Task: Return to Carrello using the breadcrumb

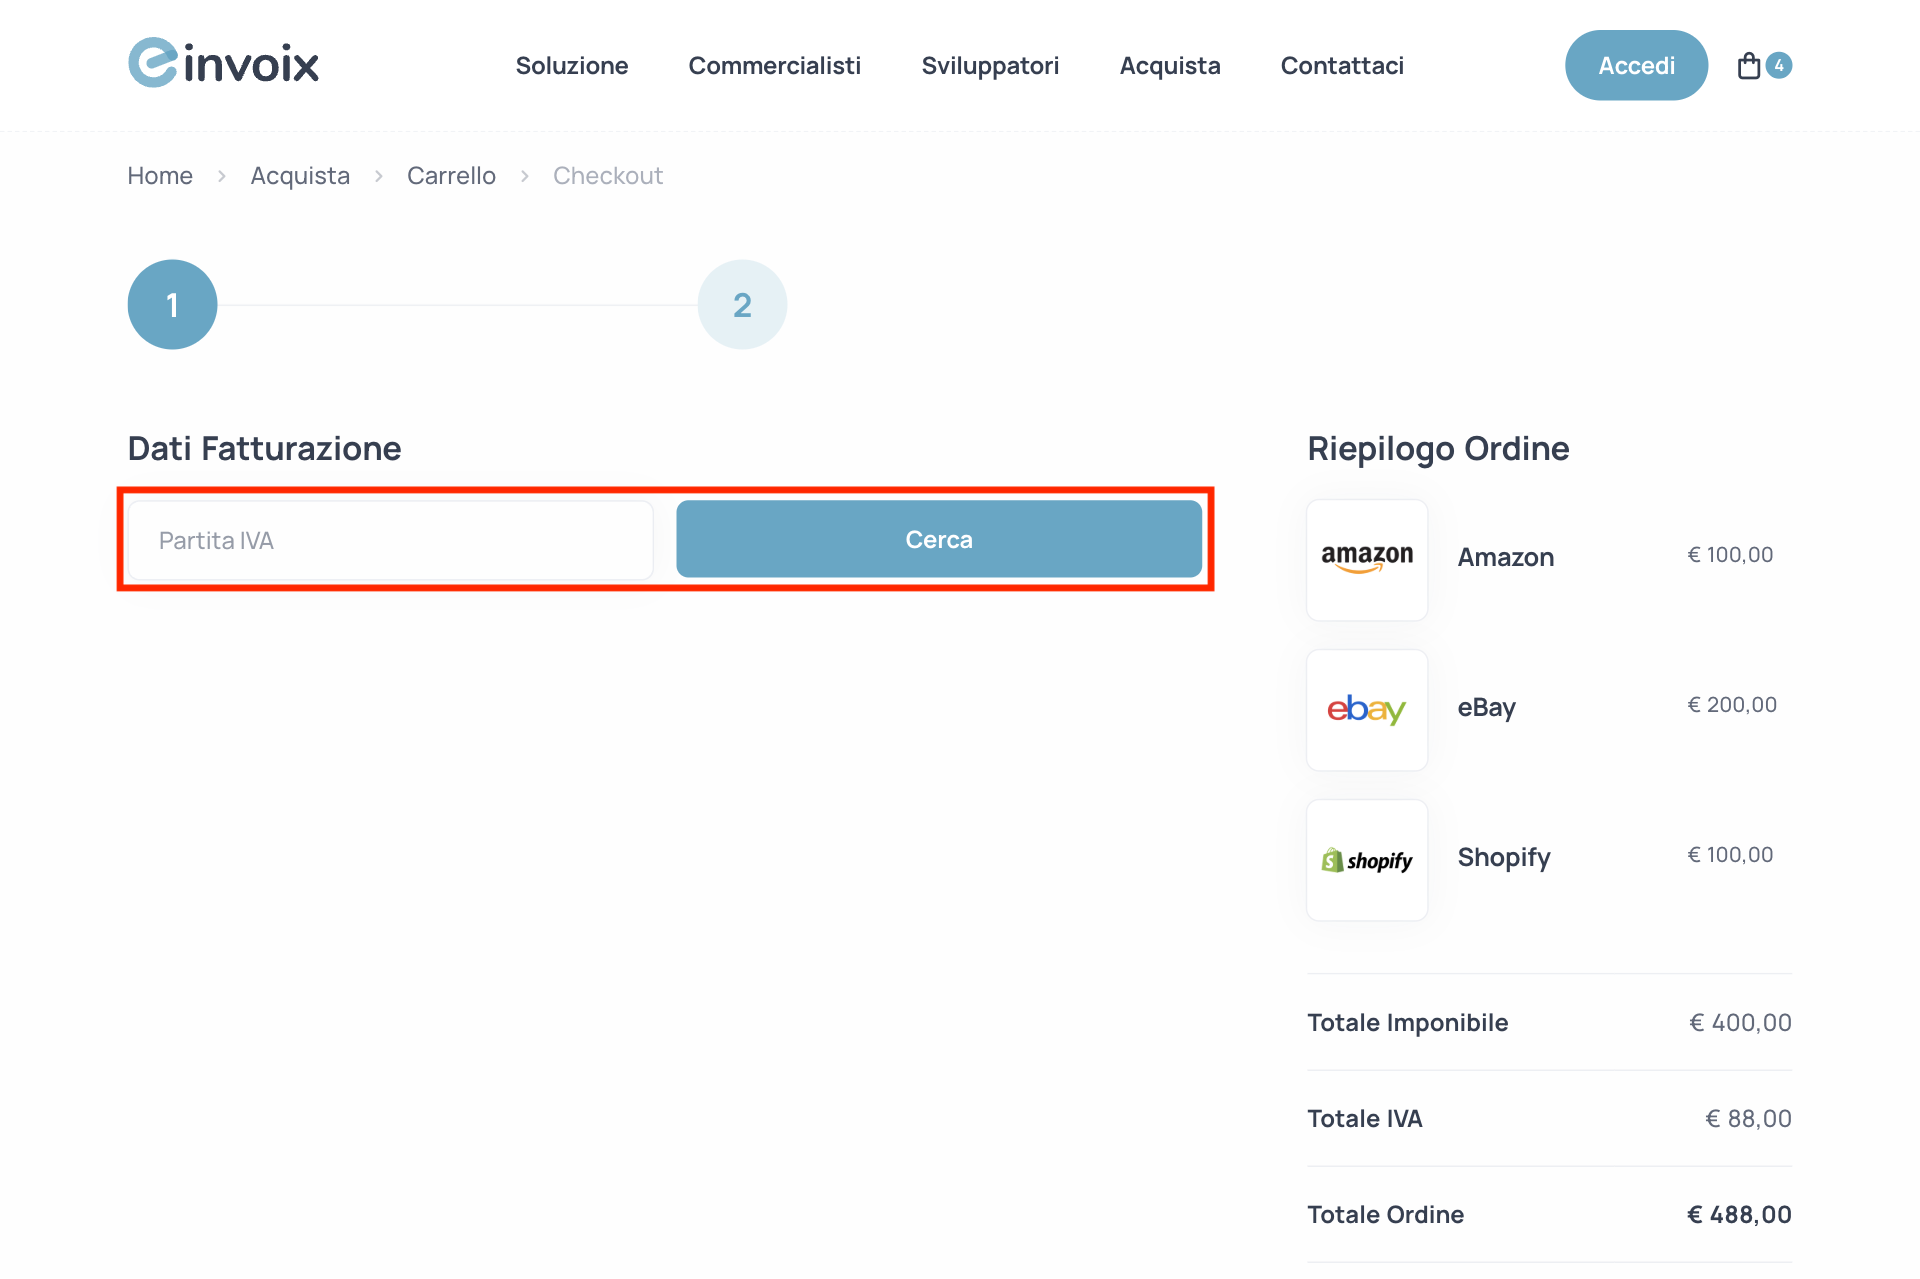Action: (451, 175)
